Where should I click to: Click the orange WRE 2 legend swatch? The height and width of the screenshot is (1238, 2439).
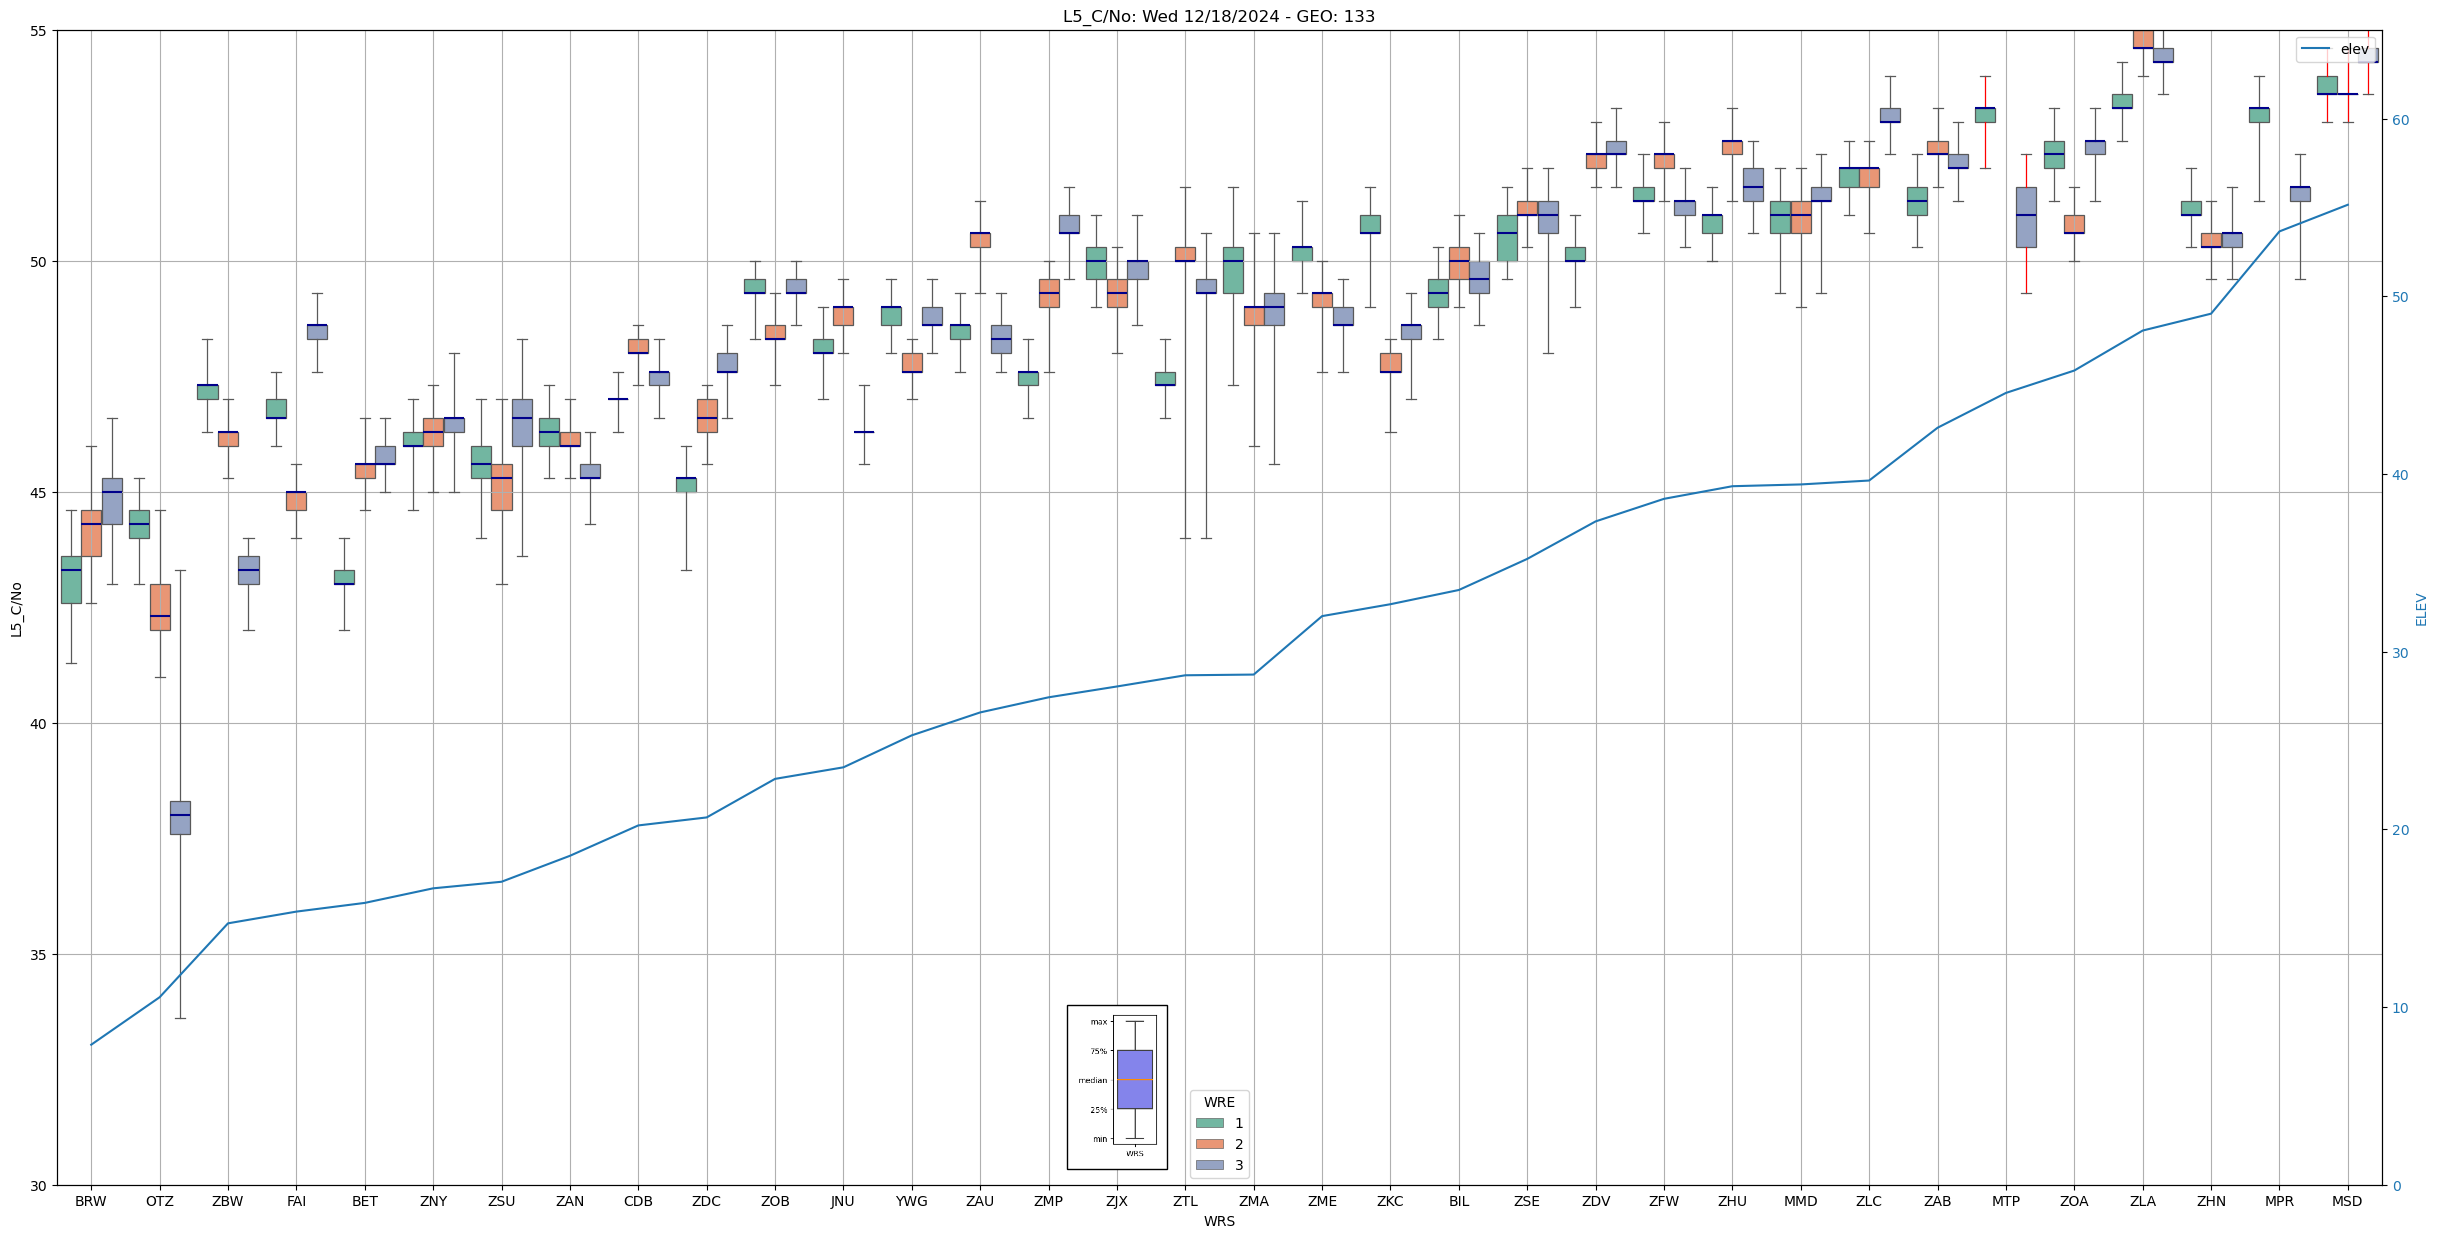[x=1209, y=1144]
